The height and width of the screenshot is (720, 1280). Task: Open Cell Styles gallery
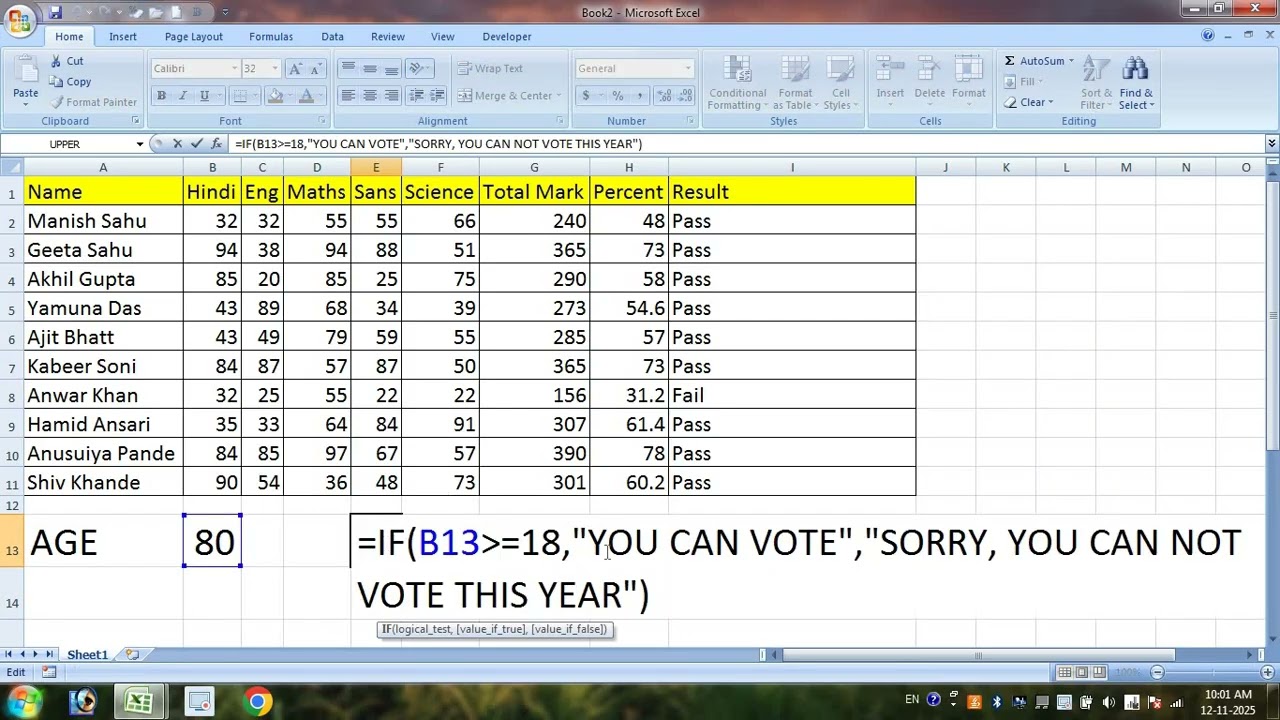pos(840,83)
